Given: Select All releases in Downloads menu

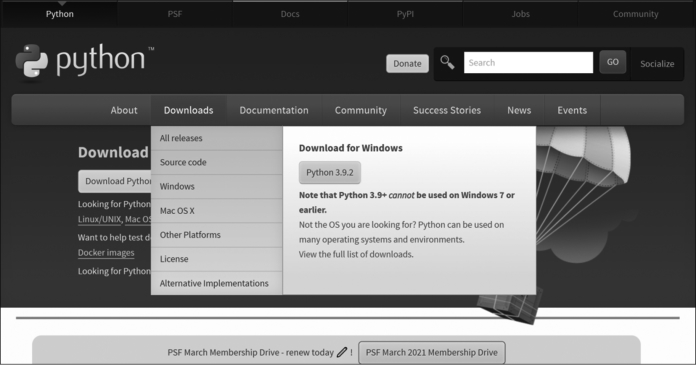Looking at the screenshot, I should pos(217,138).
